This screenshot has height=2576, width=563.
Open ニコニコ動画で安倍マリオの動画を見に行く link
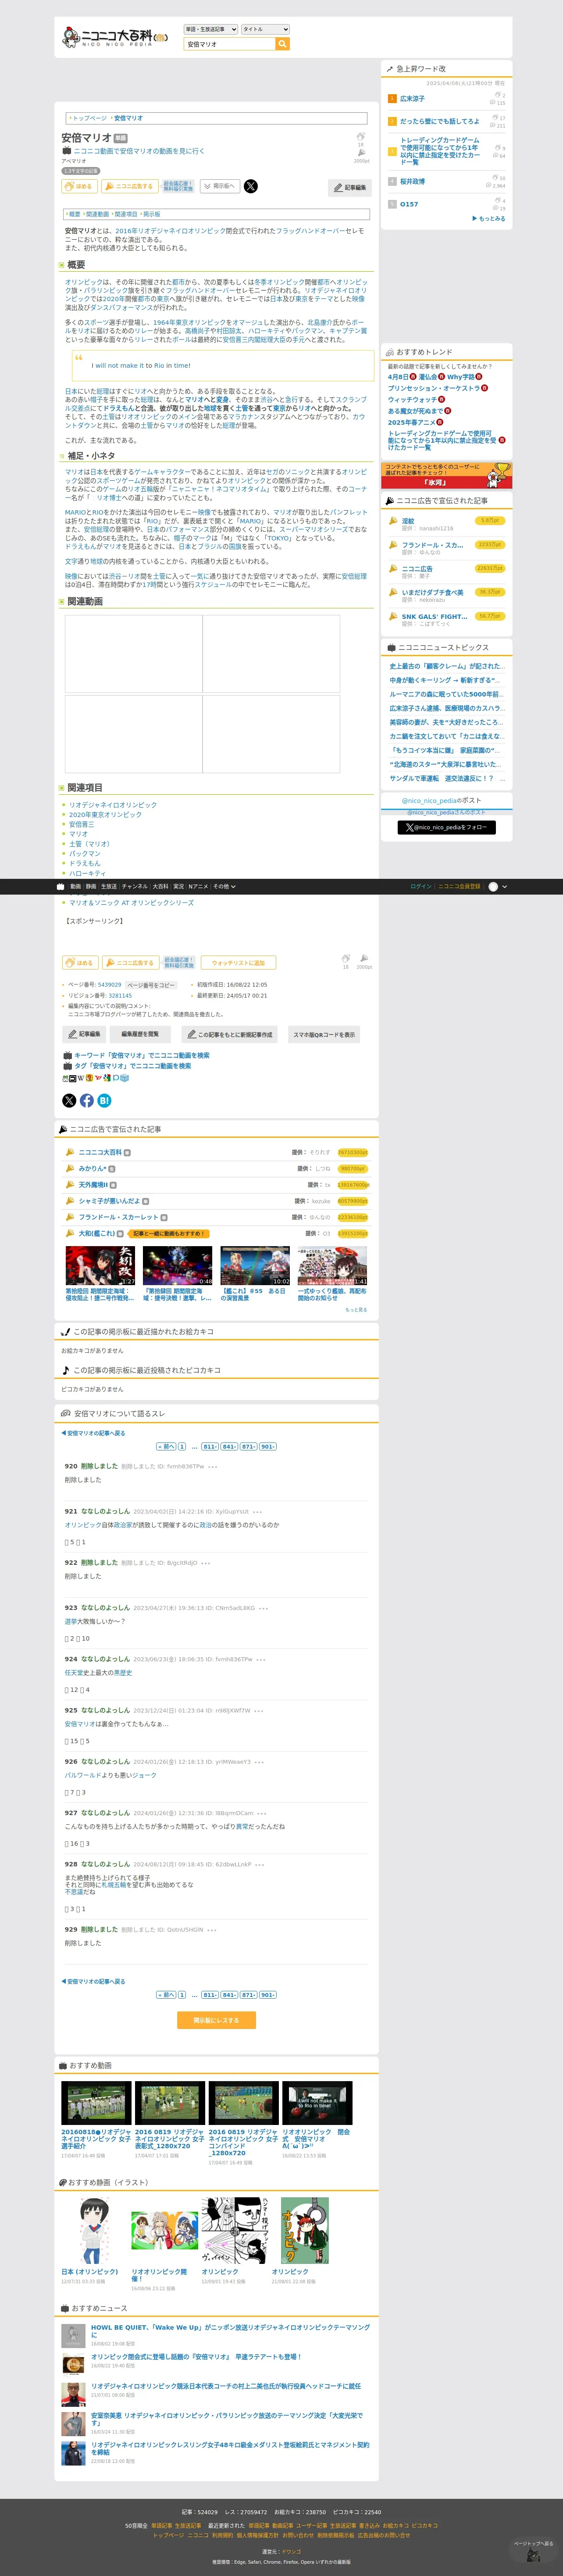click(139, 151)
